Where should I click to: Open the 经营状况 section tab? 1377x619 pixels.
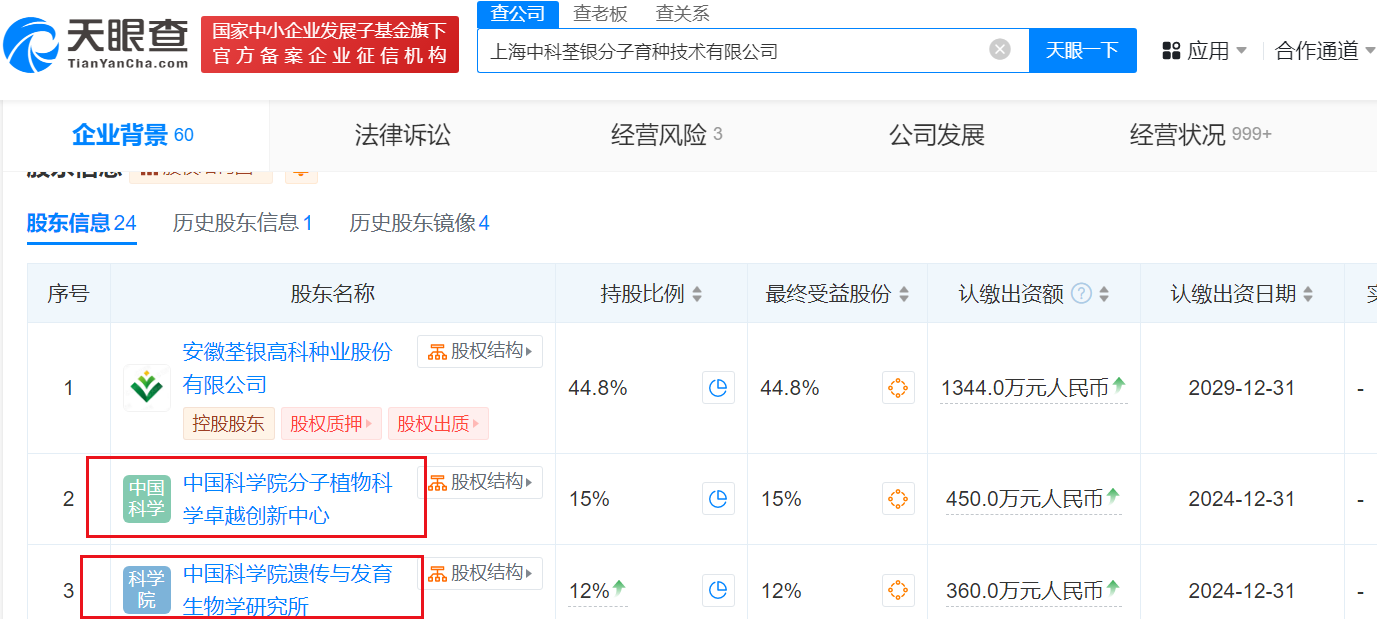click(1201, 135)
